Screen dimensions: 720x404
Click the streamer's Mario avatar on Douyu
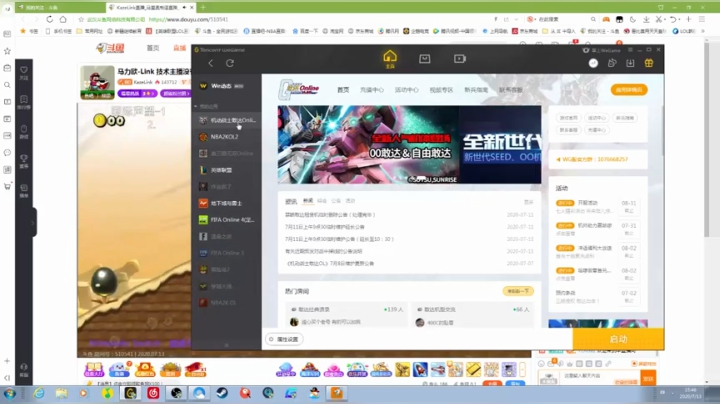[97, 83]
